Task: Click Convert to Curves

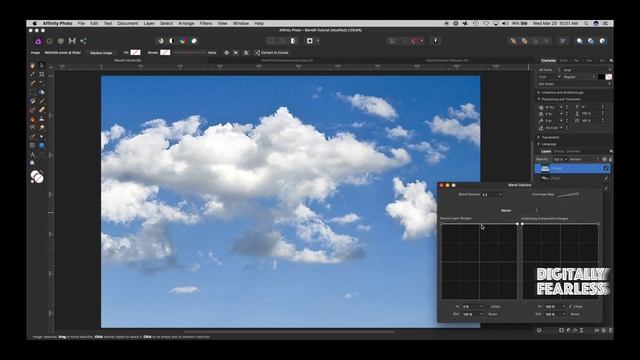Action: pyautogui.click(x=272, y=53)
